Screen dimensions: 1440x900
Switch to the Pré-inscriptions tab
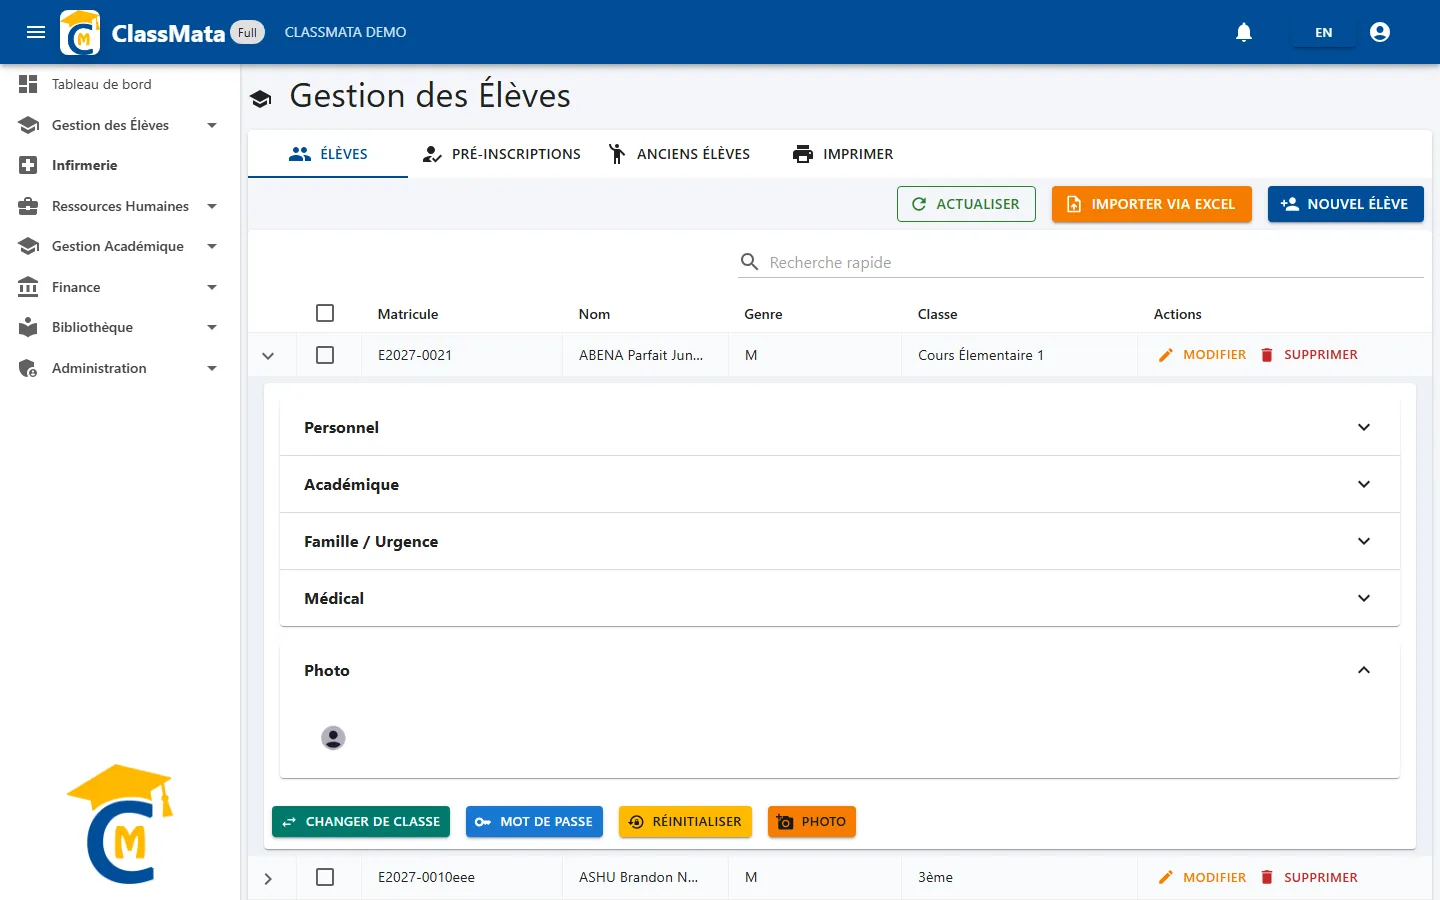pos(501,154)
